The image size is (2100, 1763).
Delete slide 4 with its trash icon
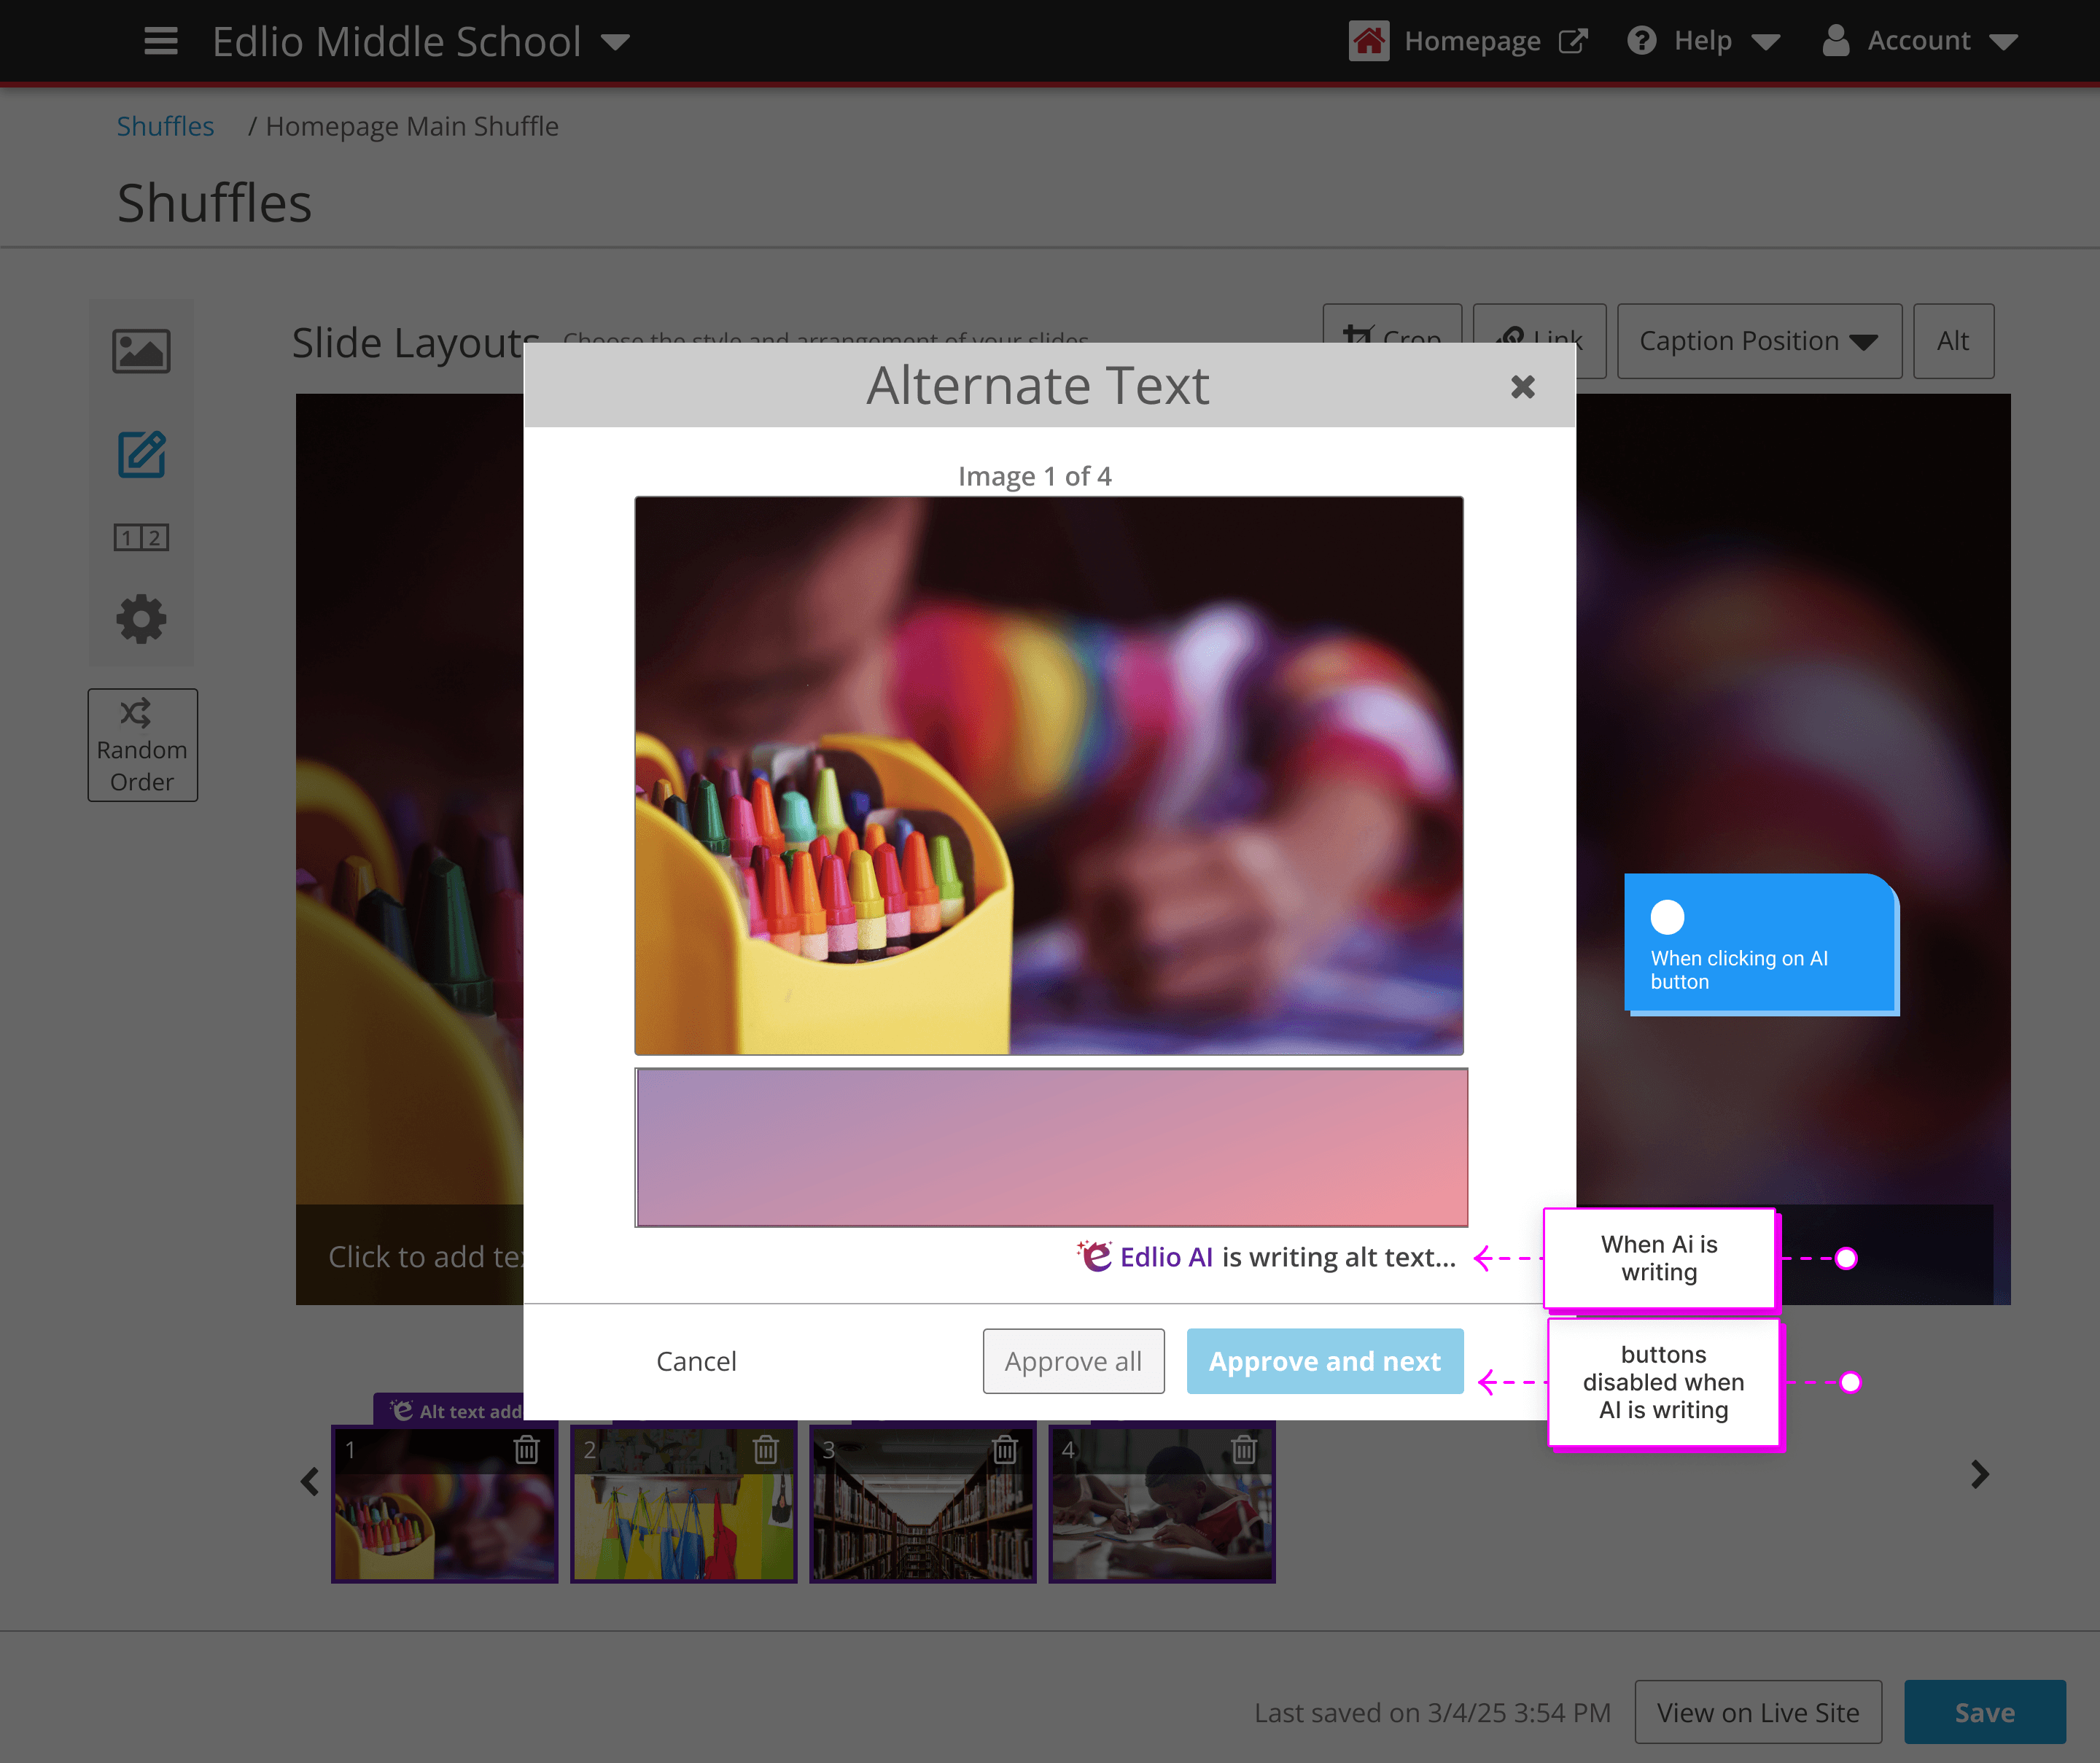[1244, 1449]
